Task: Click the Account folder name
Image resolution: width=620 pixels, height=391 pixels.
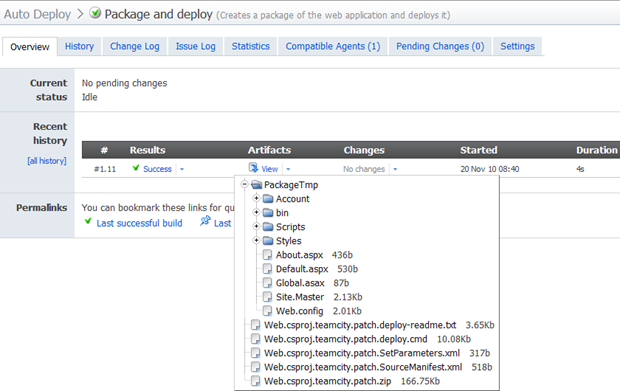Action: click(x=293, y=199)
